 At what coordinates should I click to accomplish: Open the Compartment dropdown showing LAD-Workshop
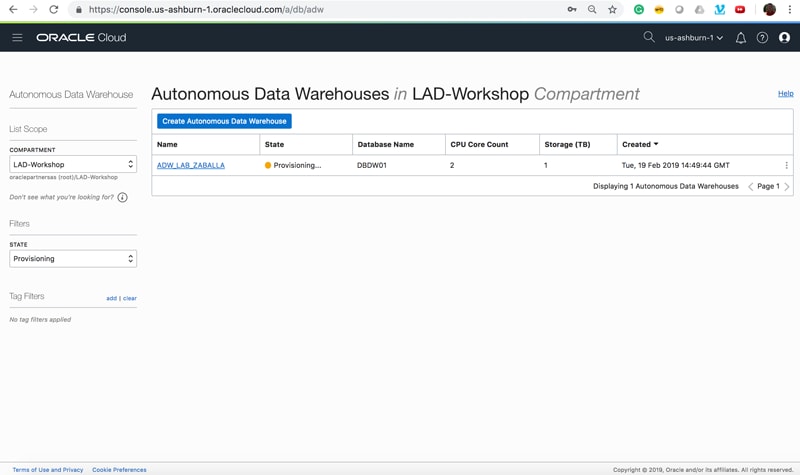73,164
